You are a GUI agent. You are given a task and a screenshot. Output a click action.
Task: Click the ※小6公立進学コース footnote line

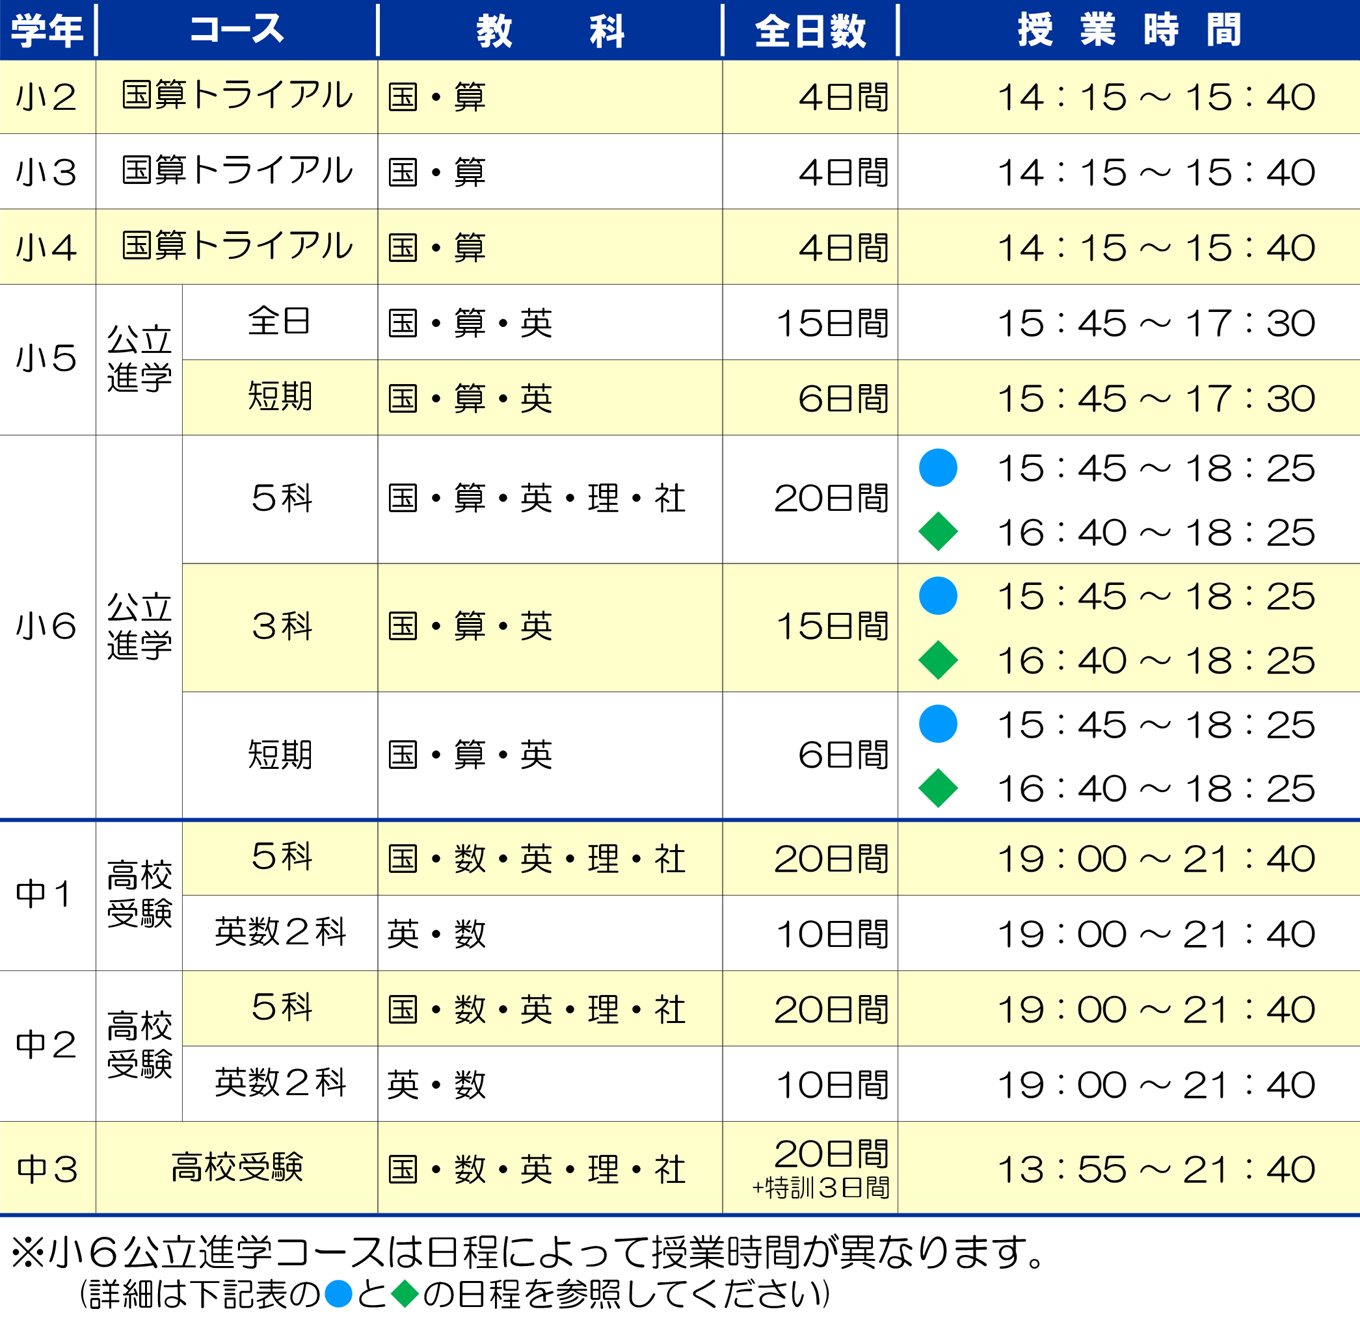[x=528, y=1251]
